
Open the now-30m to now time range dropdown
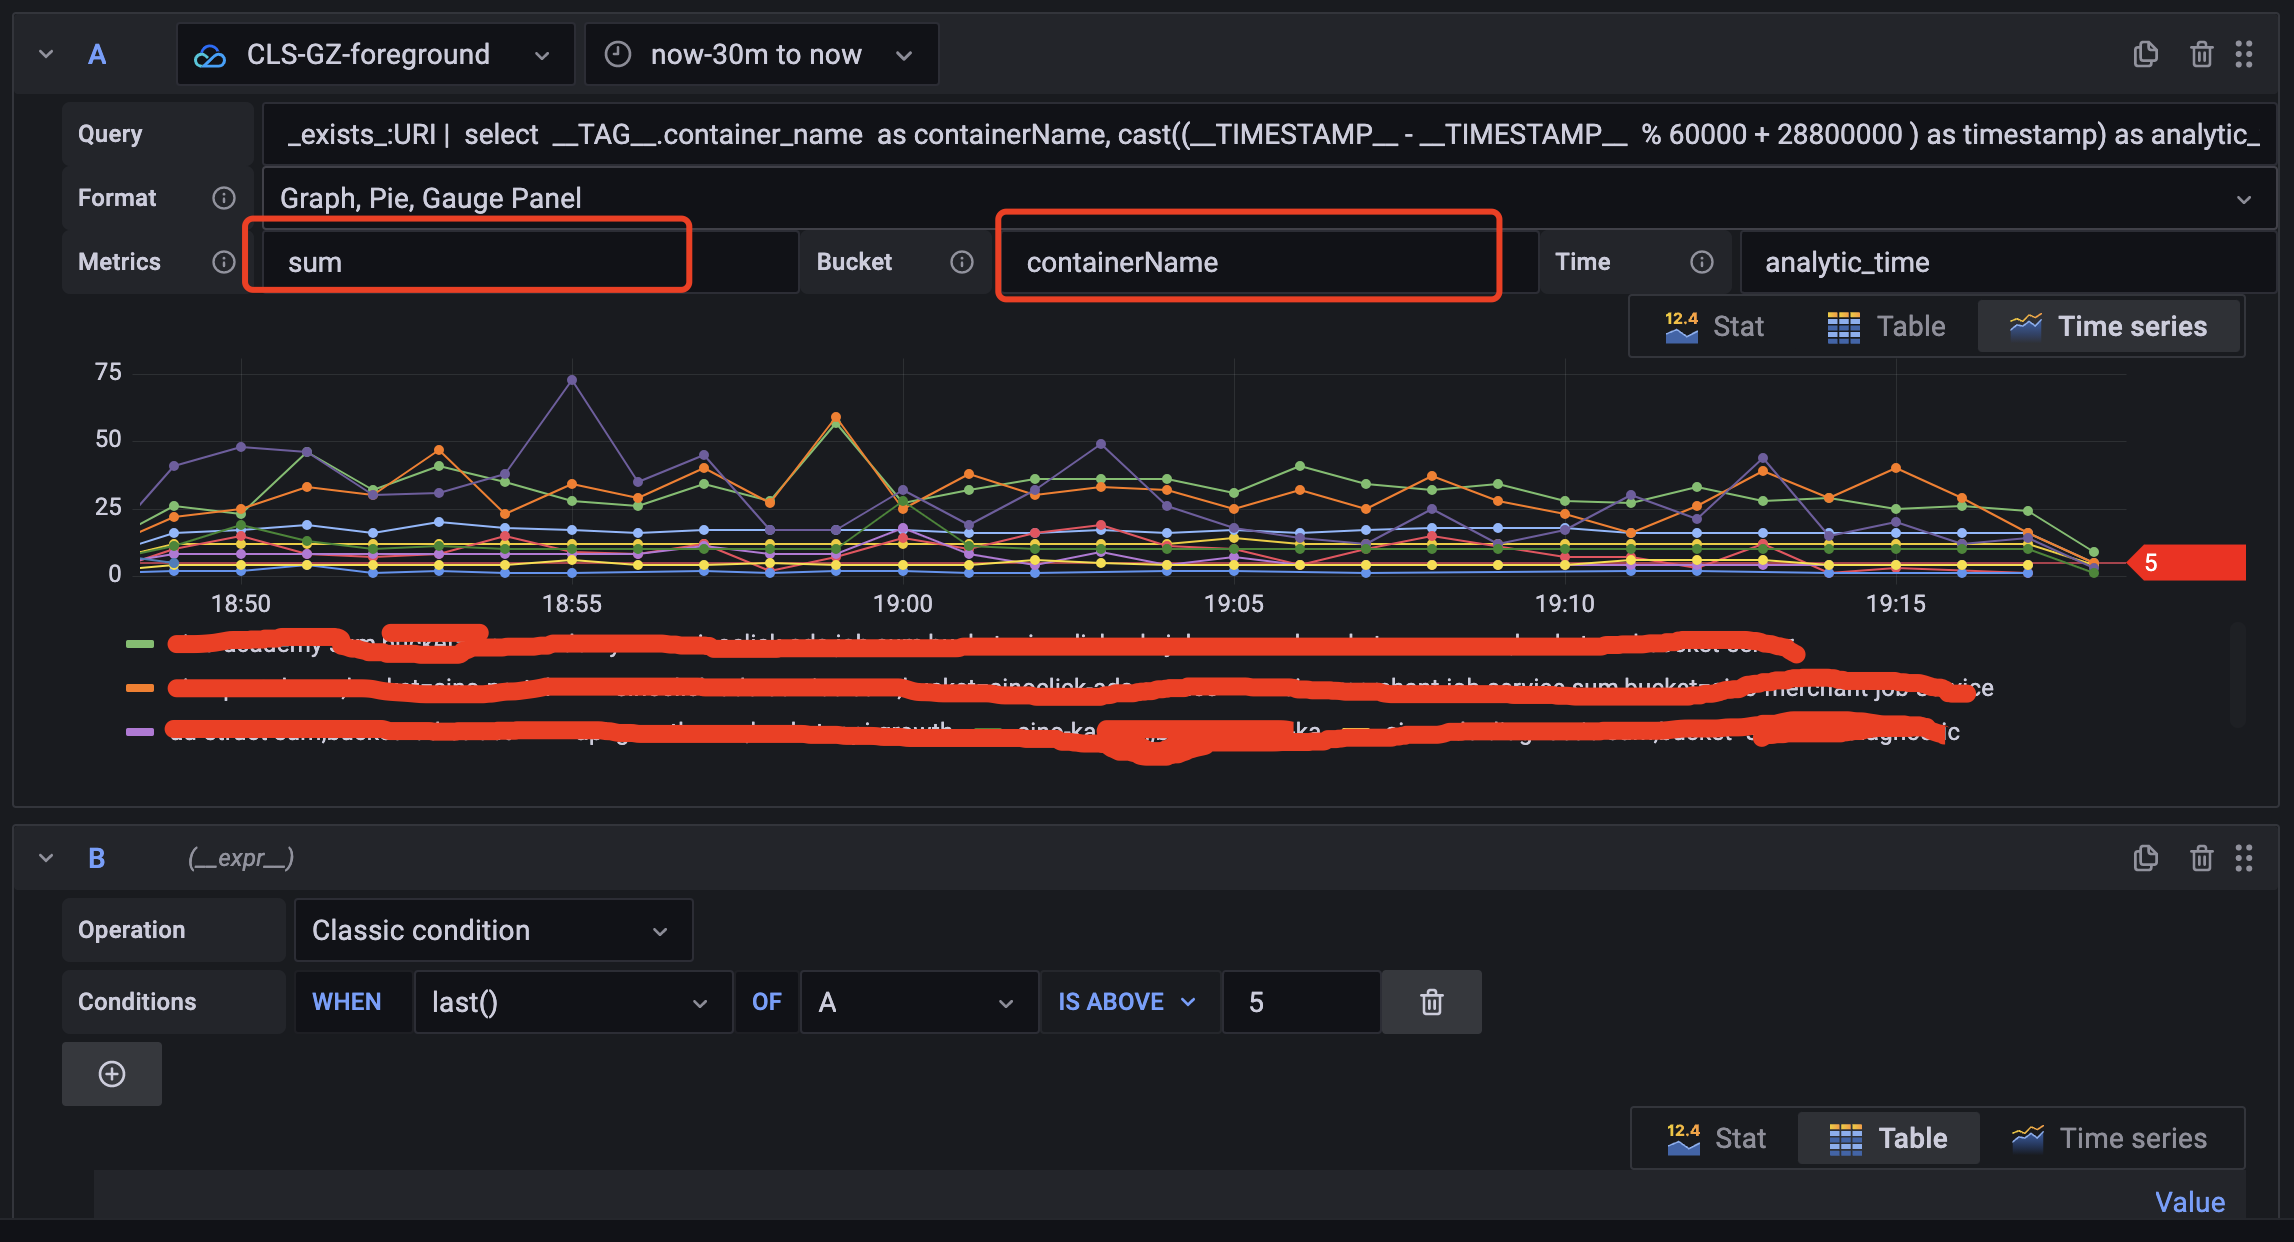coord(761,54)
